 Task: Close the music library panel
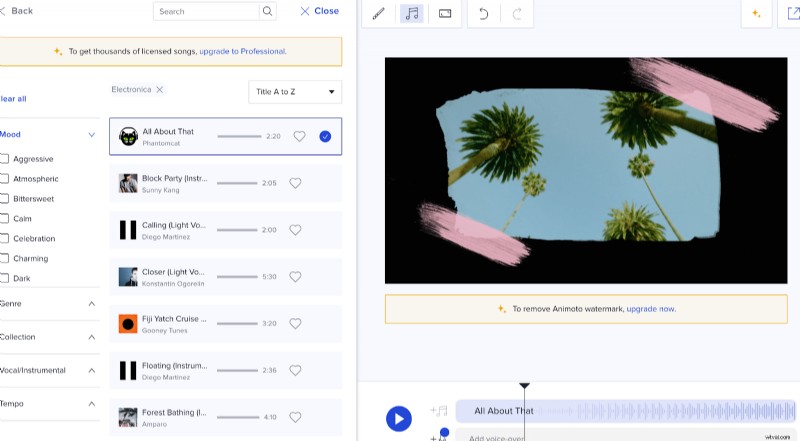[x=319, y=11]
